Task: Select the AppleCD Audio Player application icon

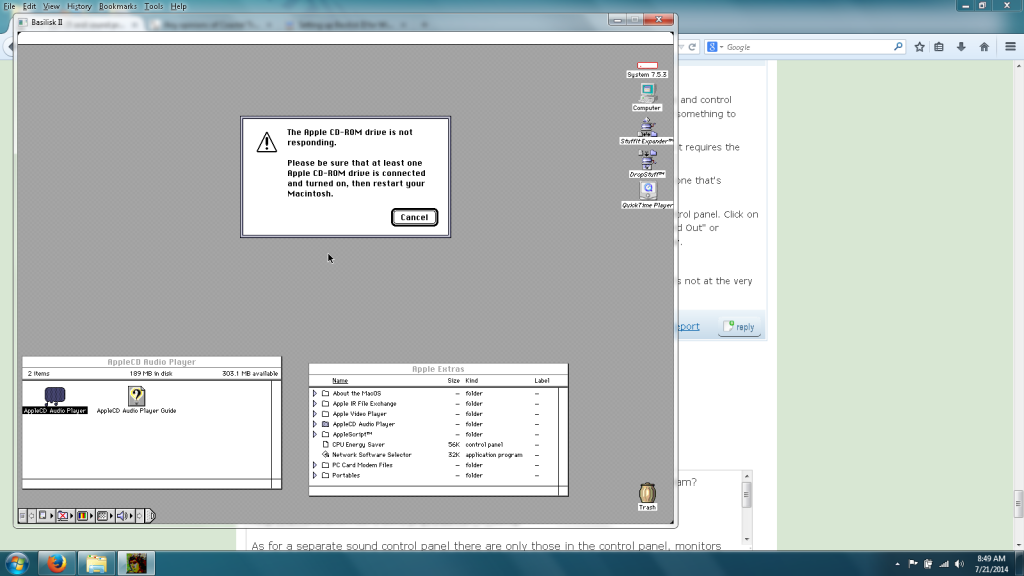Action: point(55,396)
